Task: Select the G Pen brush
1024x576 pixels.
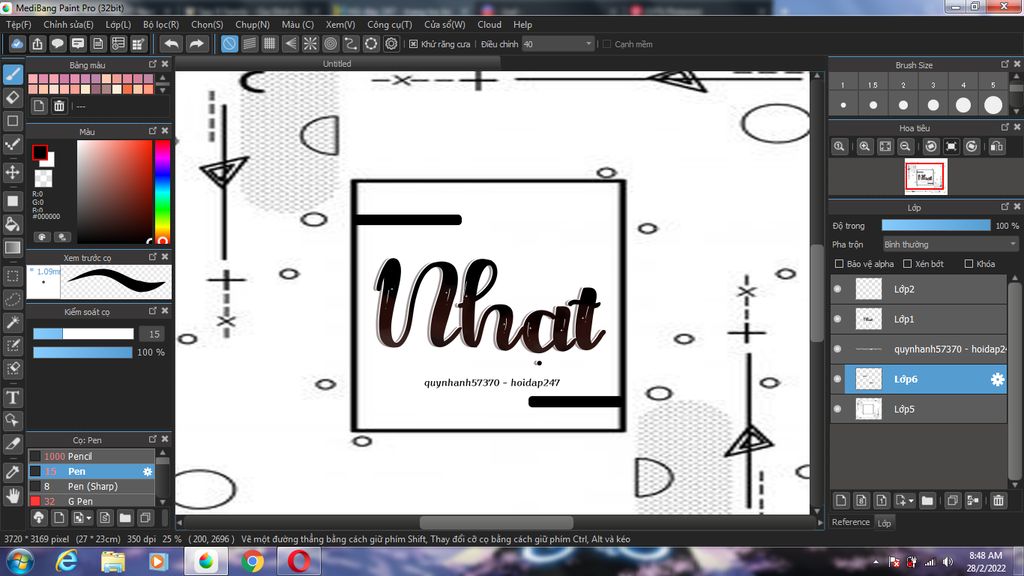Action: point(91,501)
